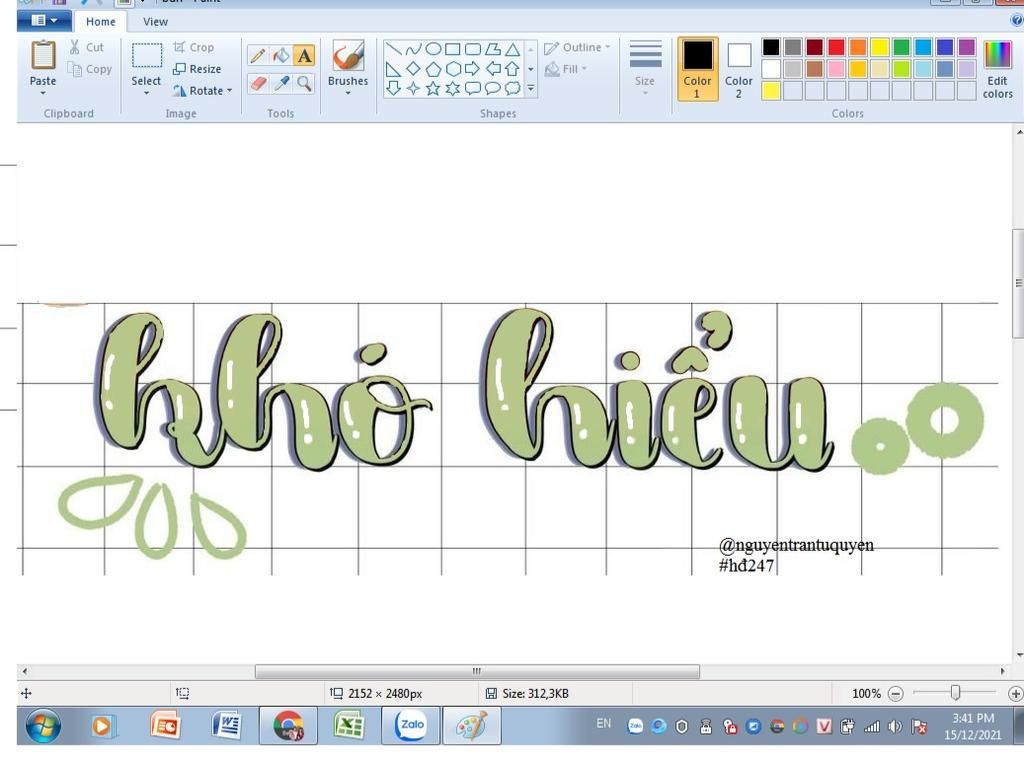Open the Paint file menu button
This screenshot has width=1024, height=769.
44,21
